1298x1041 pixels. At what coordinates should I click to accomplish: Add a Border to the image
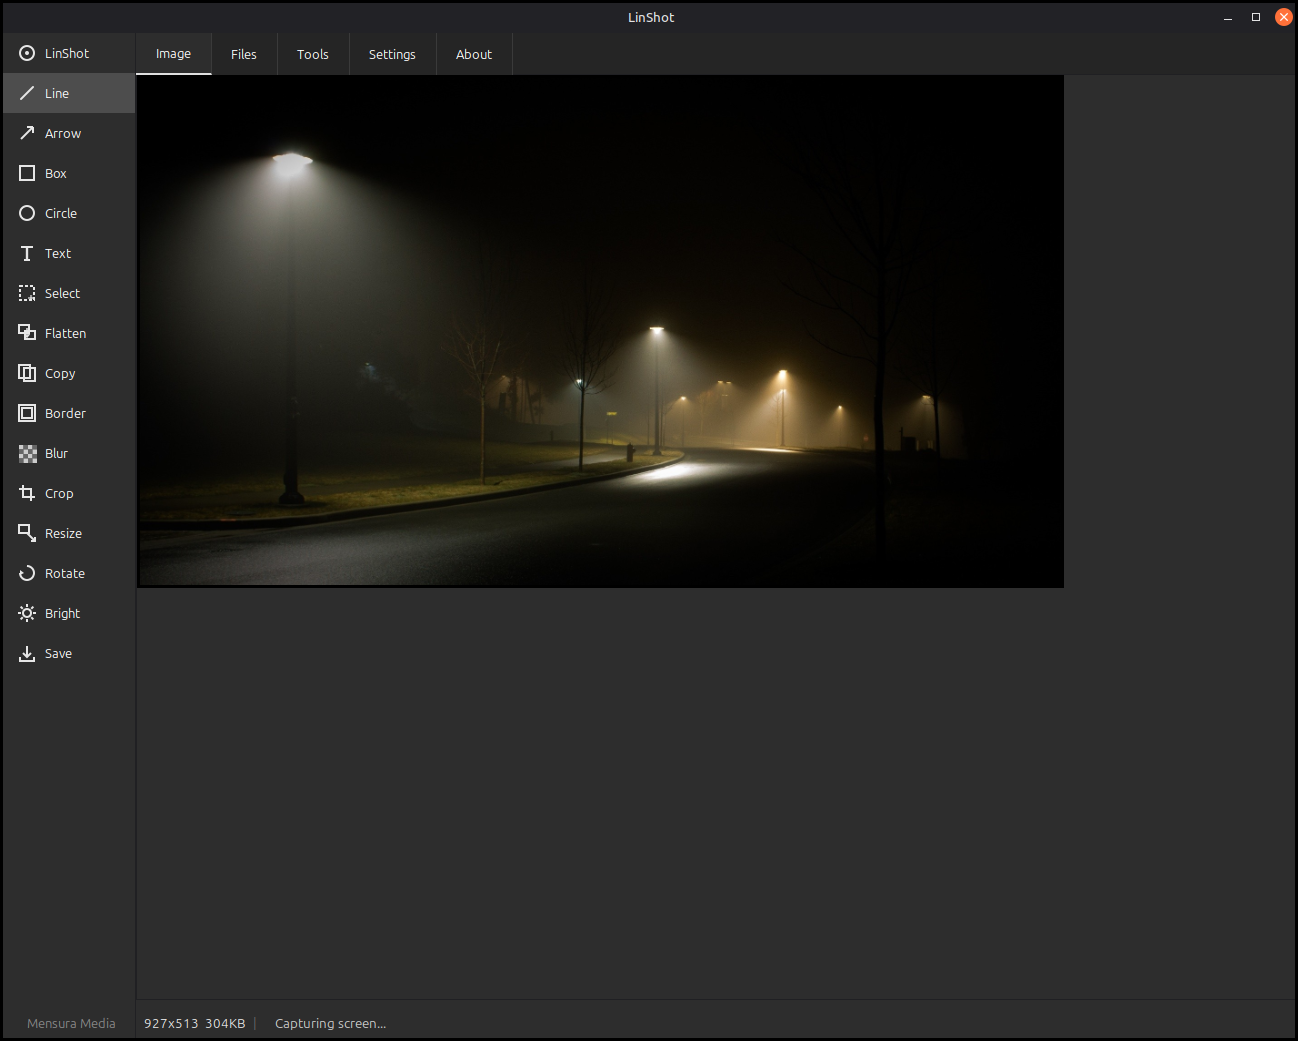tap(68, 413)
